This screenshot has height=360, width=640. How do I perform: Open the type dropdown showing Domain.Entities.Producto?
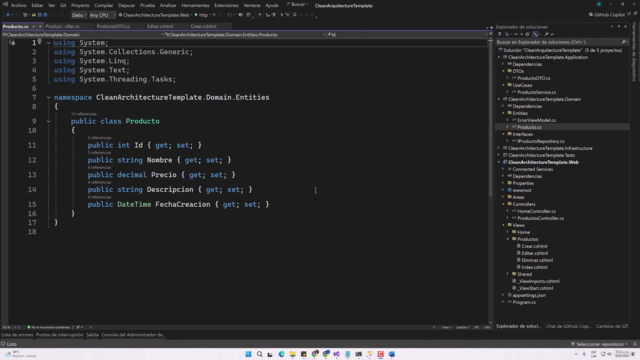pos(245,35)
